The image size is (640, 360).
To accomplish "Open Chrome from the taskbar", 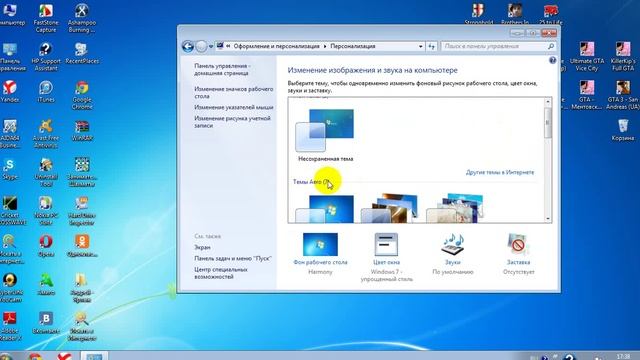I will (36, 356).
